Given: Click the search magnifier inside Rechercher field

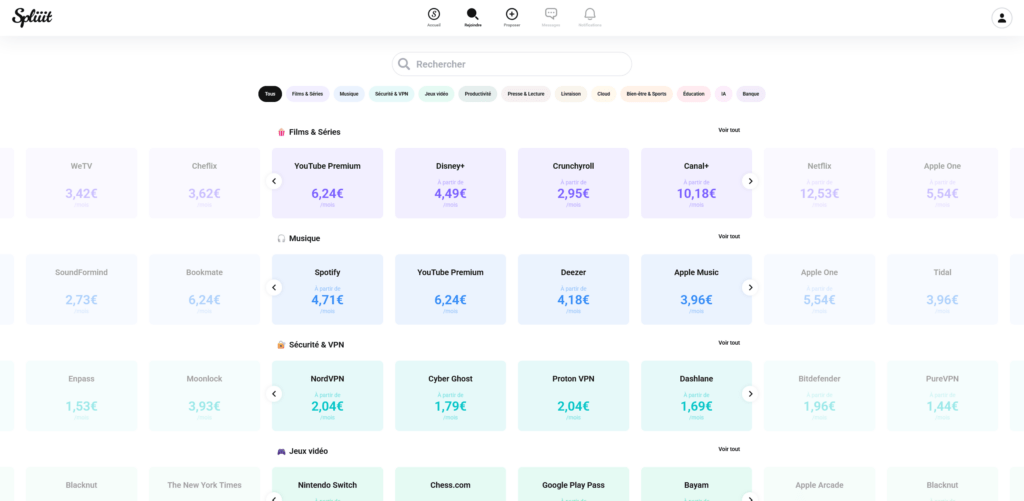Looking at the screenshot, I should click(404, 64).
